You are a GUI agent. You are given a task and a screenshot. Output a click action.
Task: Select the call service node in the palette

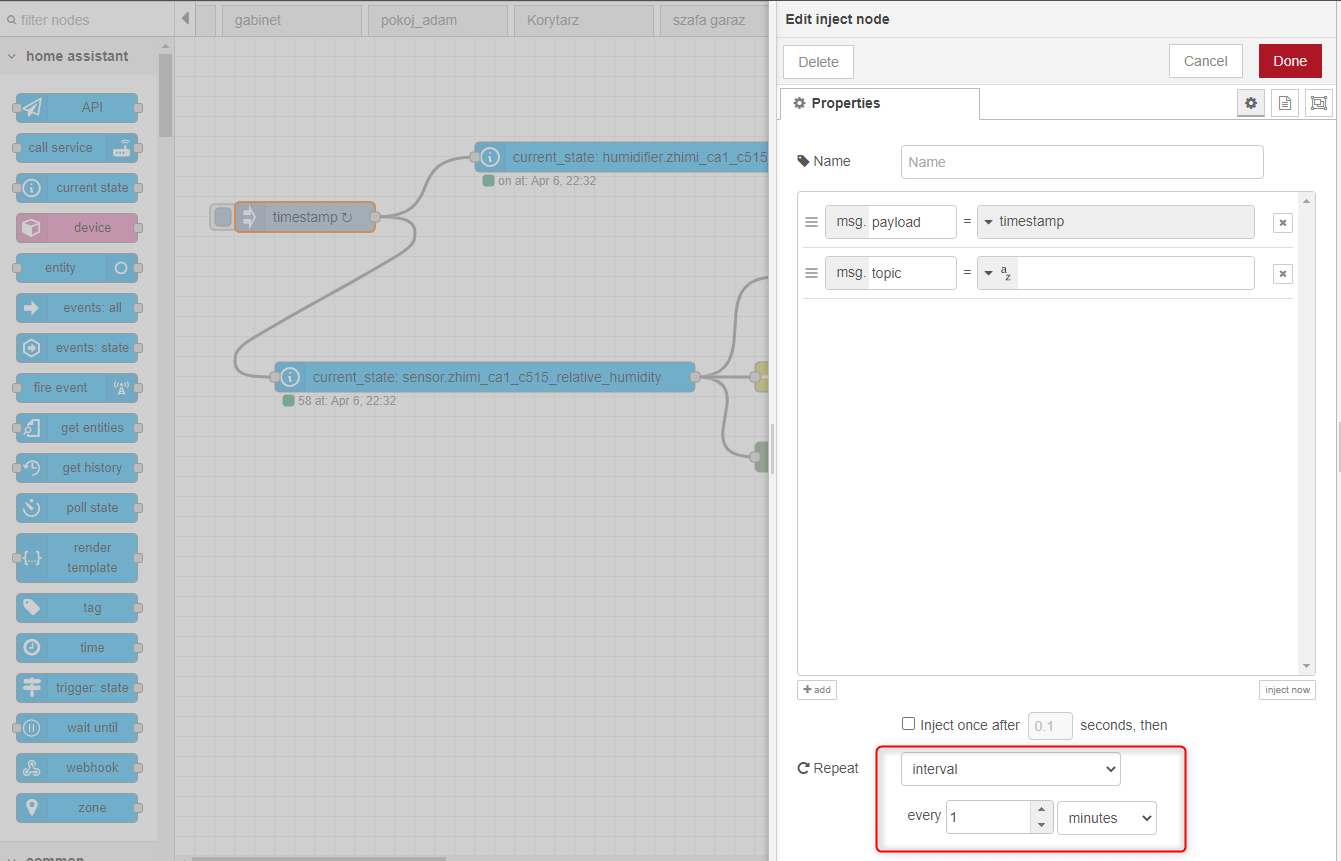[76, 147]
